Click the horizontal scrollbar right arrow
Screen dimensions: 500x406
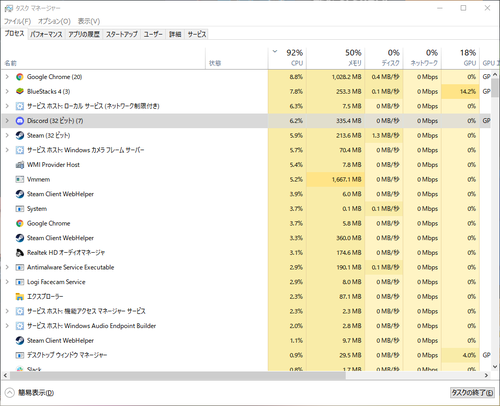(x=486, y=376)
